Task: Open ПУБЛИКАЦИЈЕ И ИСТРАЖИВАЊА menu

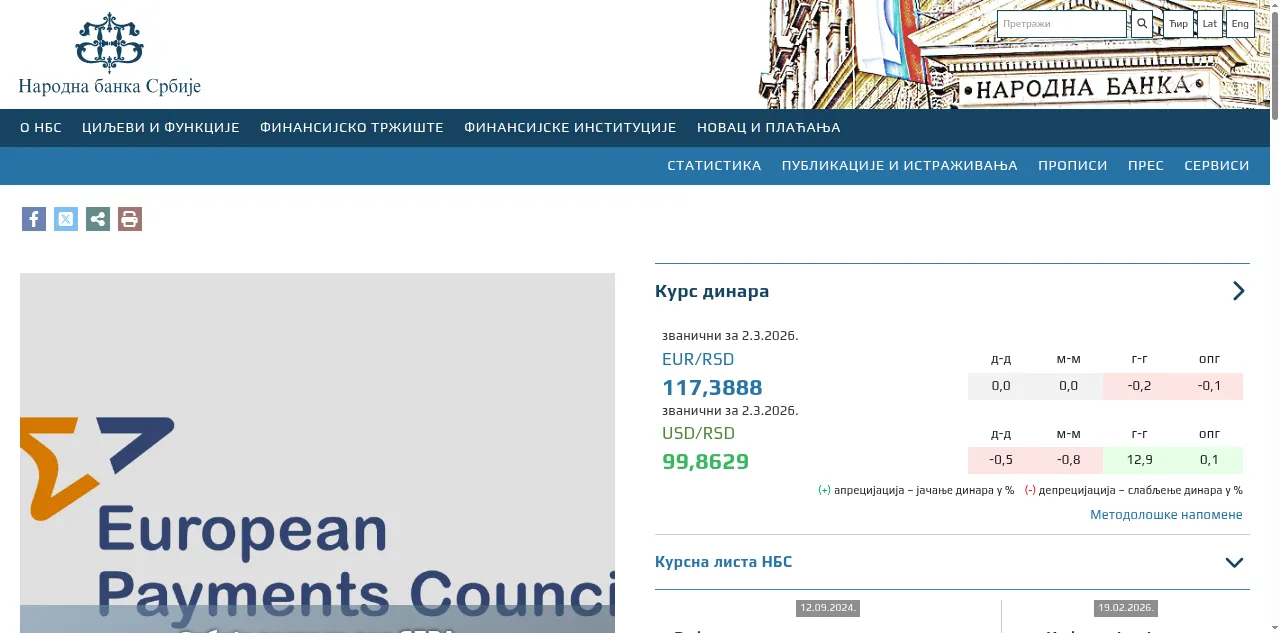Action: click(x=900, y=166)
